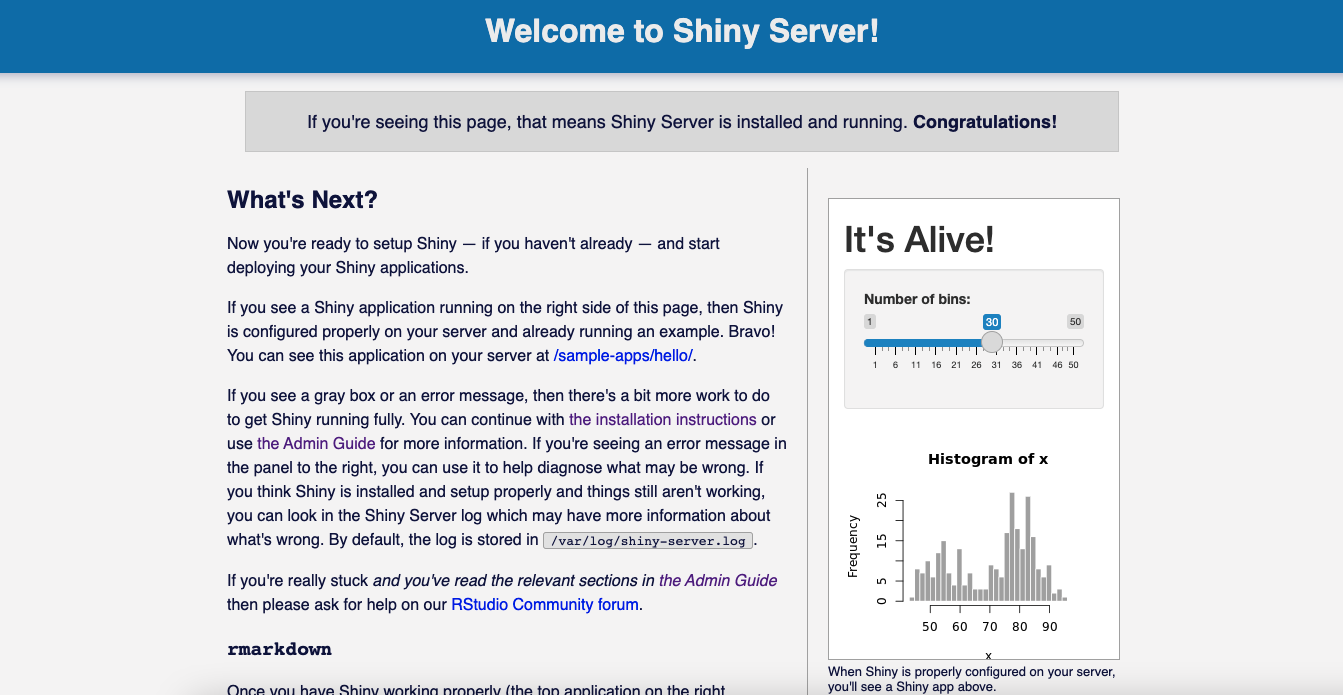This screenshot has height=695, width=1343.
Task: Click the slider tick label 41
Action: point(1037,365)
